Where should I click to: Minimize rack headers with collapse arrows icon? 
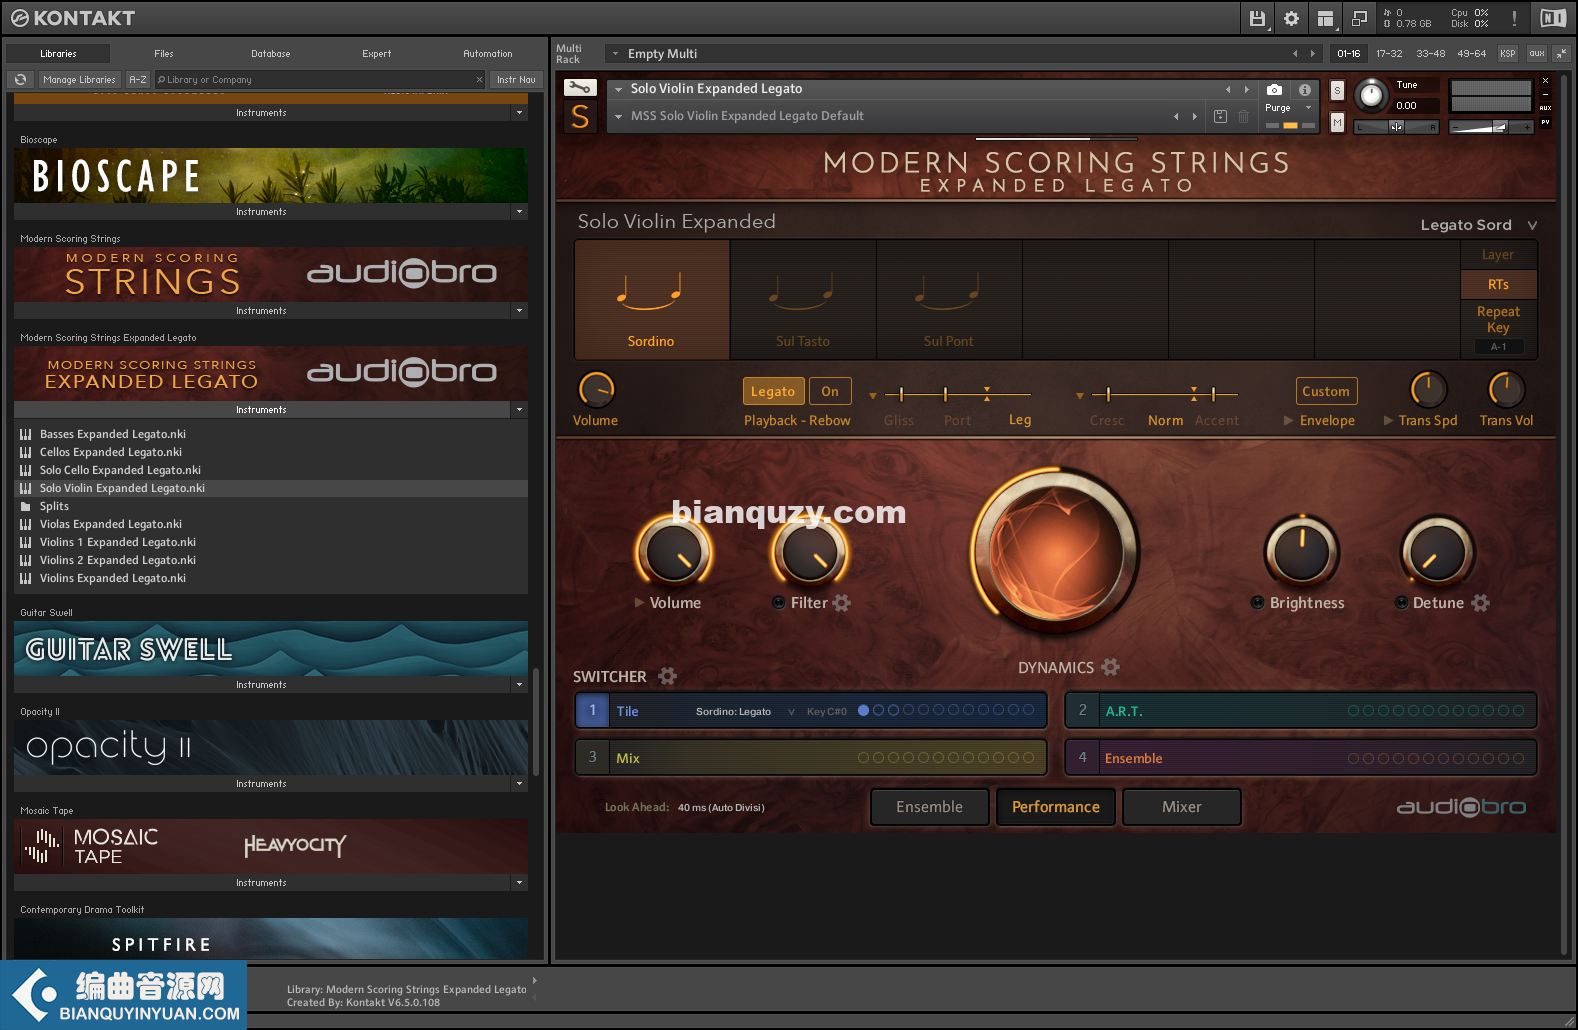[1563, 53]
